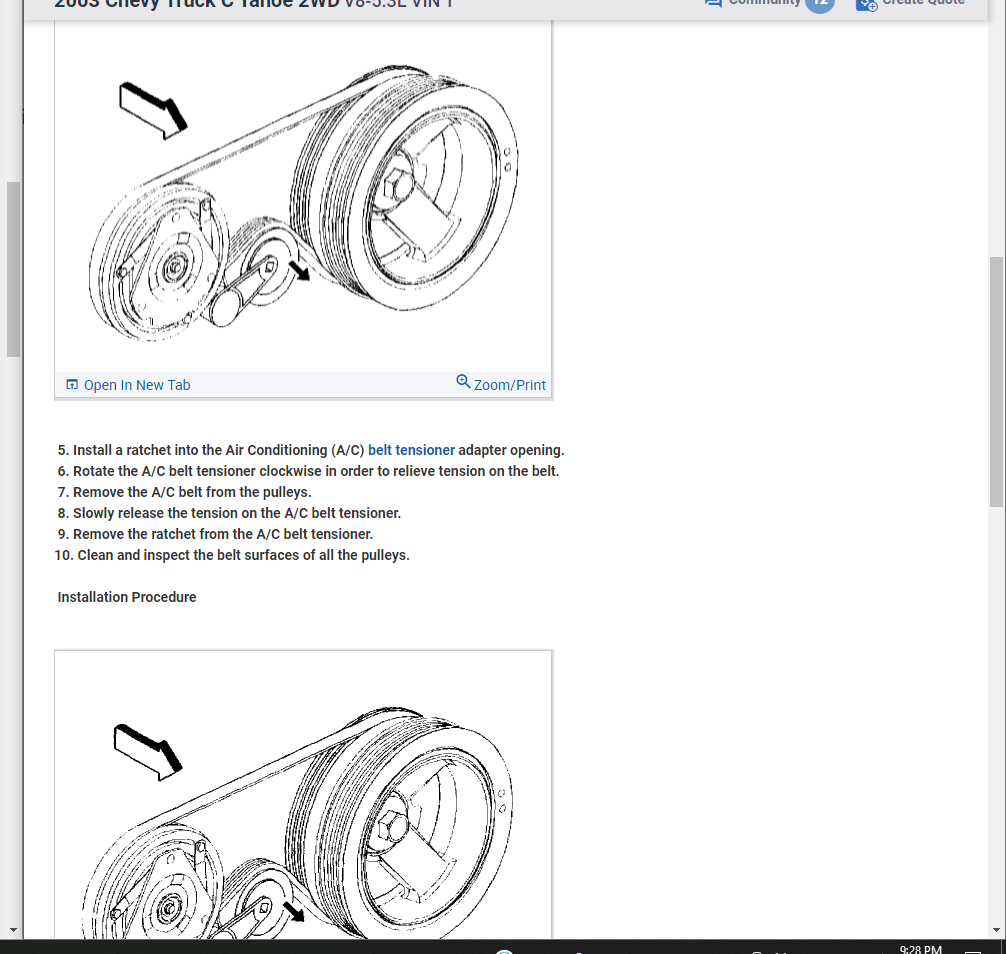Image resolution: width=1006 pixels, height=954 pixels.
Task: Click the installation procedure belt diagram image
Action: tap(303, 796)
